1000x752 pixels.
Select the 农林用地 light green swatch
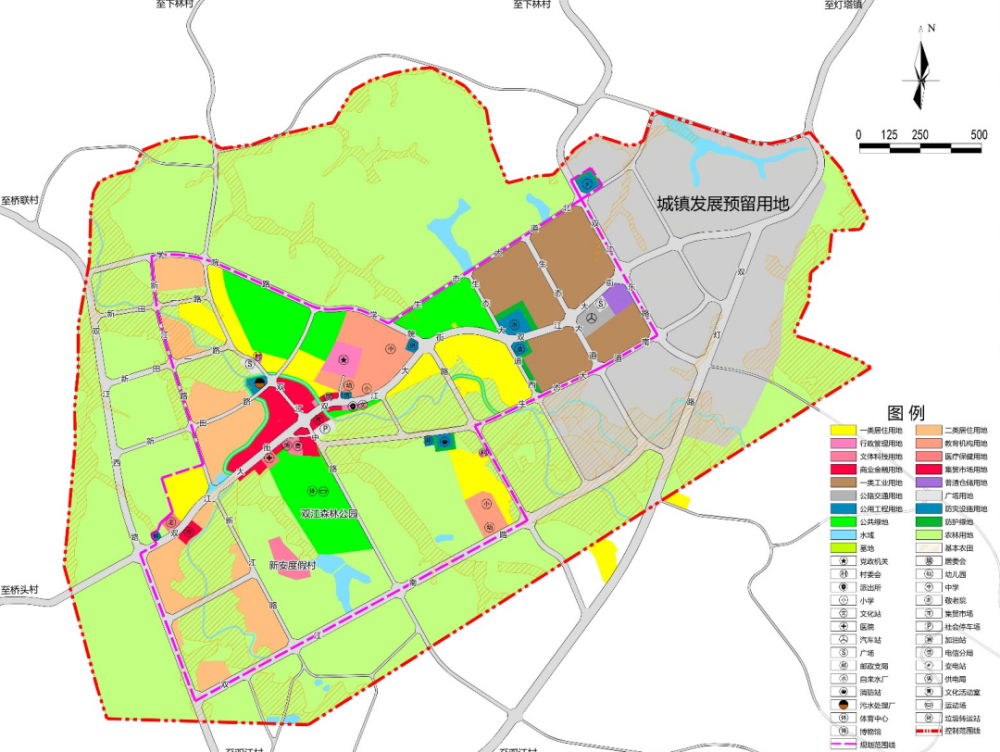[x=929, y=535]
